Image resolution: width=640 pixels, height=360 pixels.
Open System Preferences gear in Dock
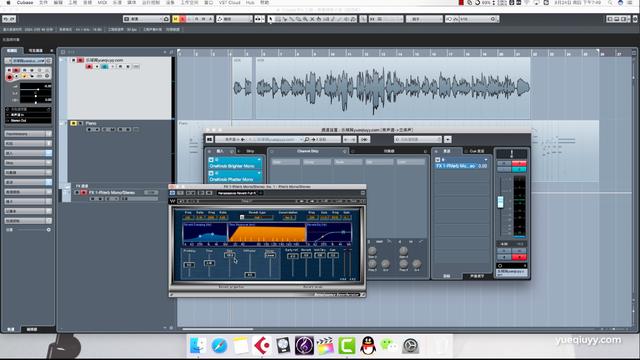click(410, 346)
